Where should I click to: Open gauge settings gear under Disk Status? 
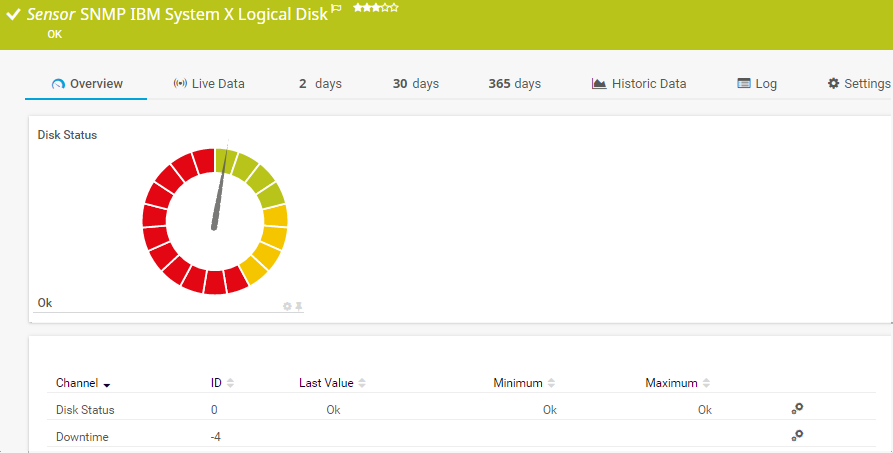click(287, 306)
